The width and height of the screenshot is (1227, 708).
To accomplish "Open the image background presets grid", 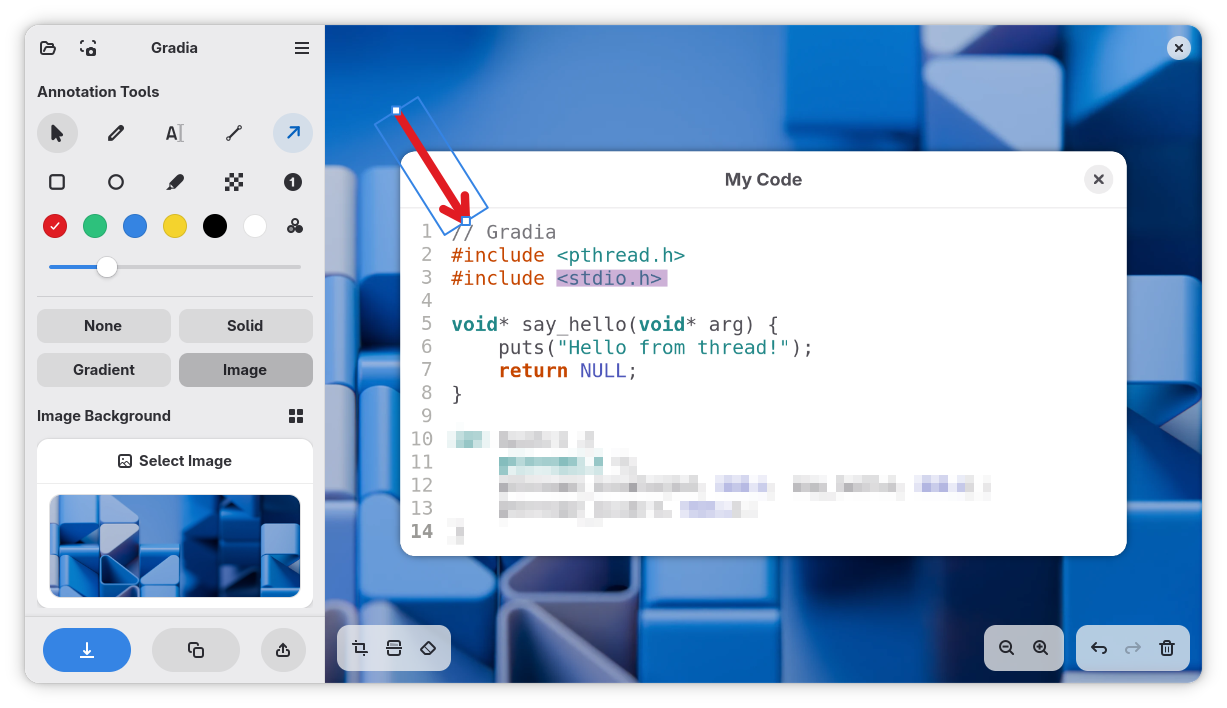I will (296, 416).
